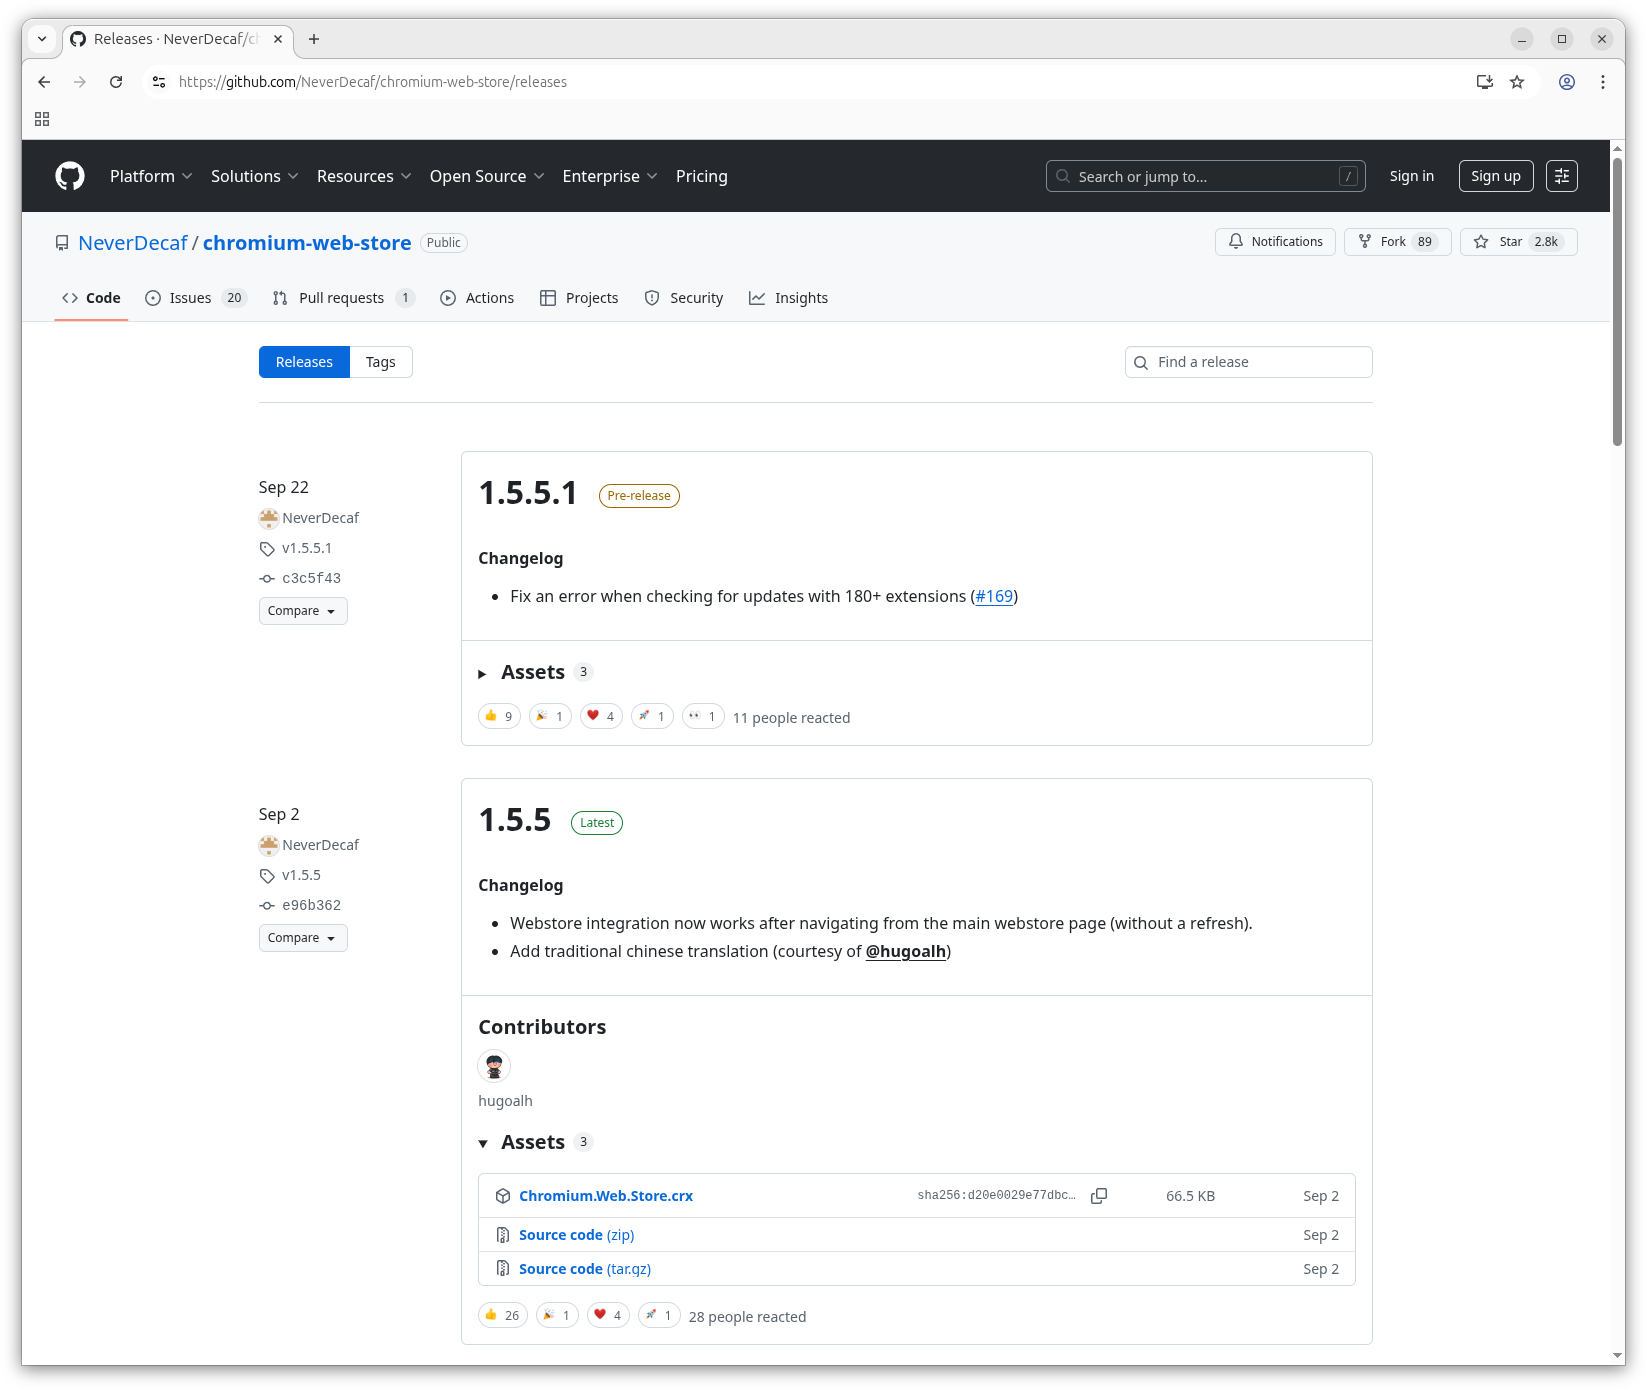Reload the page using the refresh icon
The width and height of the screenshot is (1647, 1390).
point(116,82)
